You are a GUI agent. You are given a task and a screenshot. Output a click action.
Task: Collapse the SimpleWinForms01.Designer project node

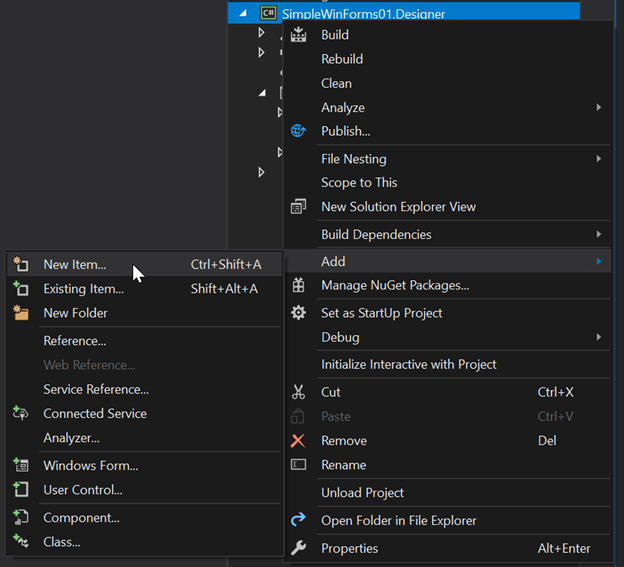click(x=243, y=14)
